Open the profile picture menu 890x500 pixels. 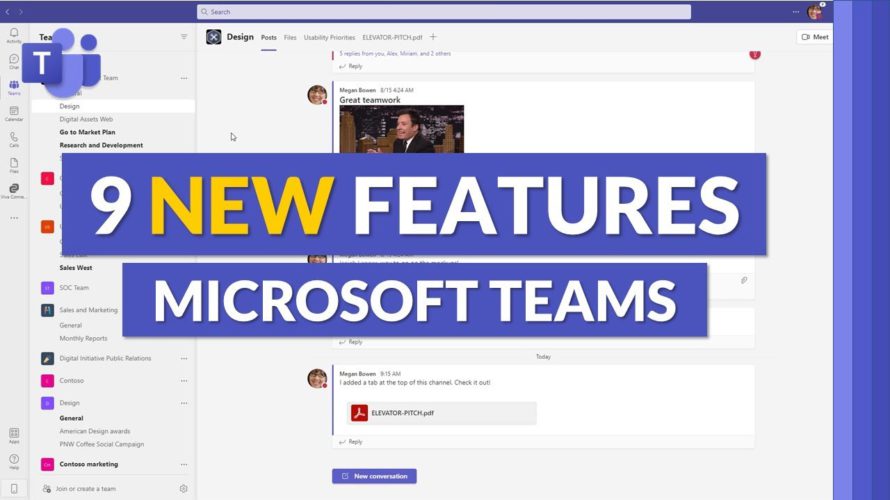[815, 12]
